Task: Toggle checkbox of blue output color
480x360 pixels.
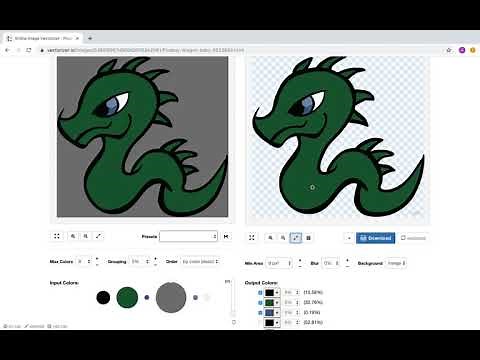Action: point(260,313)
